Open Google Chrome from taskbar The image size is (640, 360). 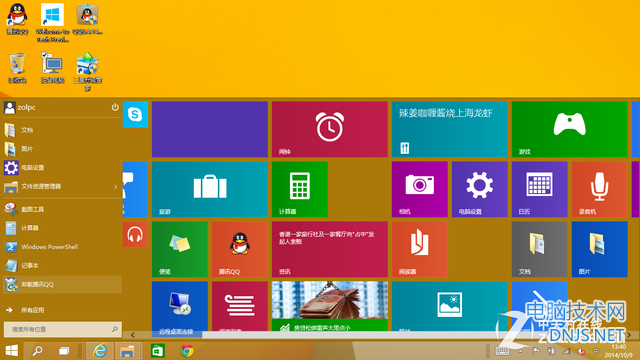[187, 351]
